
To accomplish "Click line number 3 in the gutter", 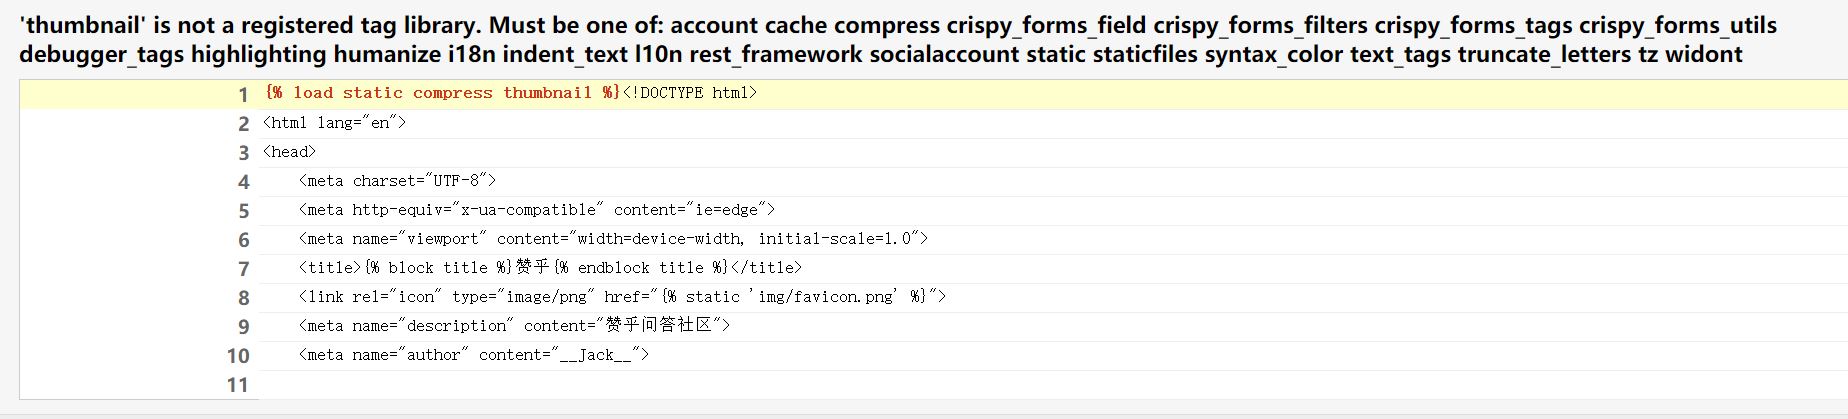I will [x=242, y=153].
